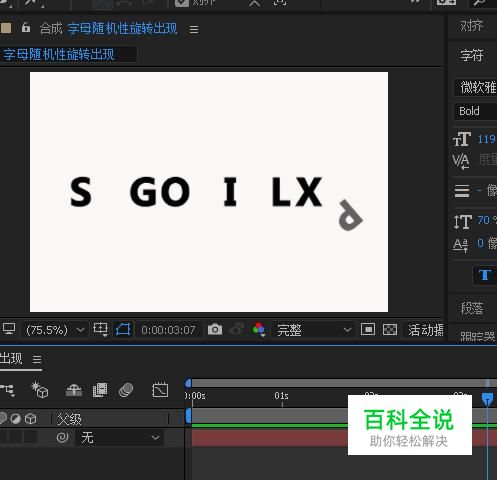This screenshot has height=480, width=497.
Task: Click the 父级 column header
Action: (x=69, y=419)
